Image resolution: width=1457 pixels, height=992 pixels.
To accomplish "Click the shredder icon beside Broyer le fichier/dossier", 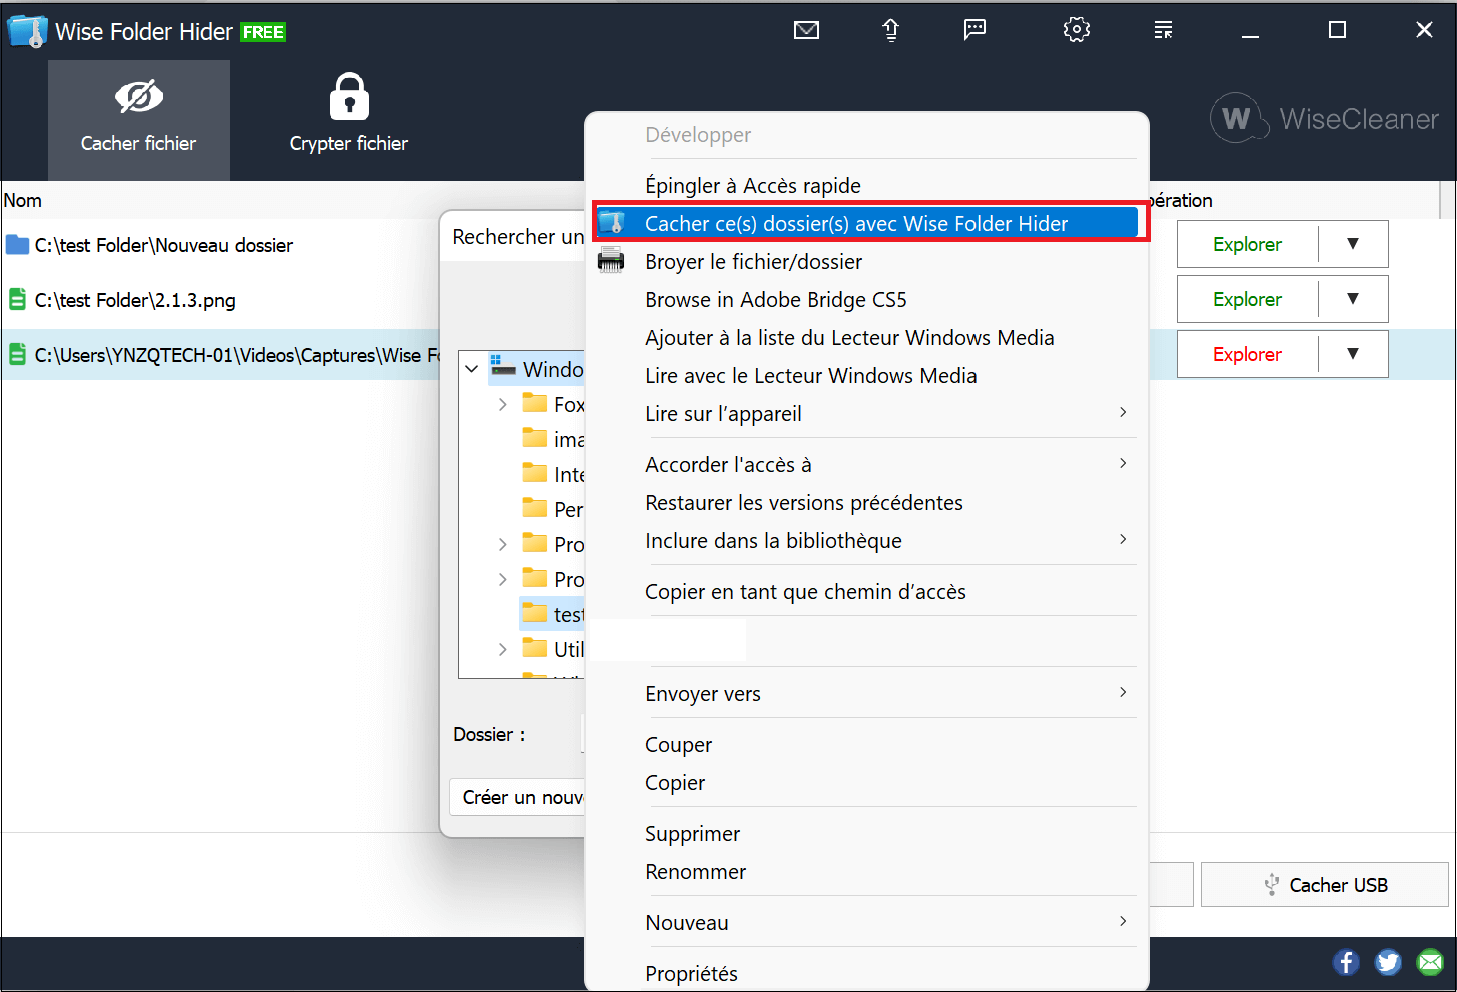I will pos(612,261).
